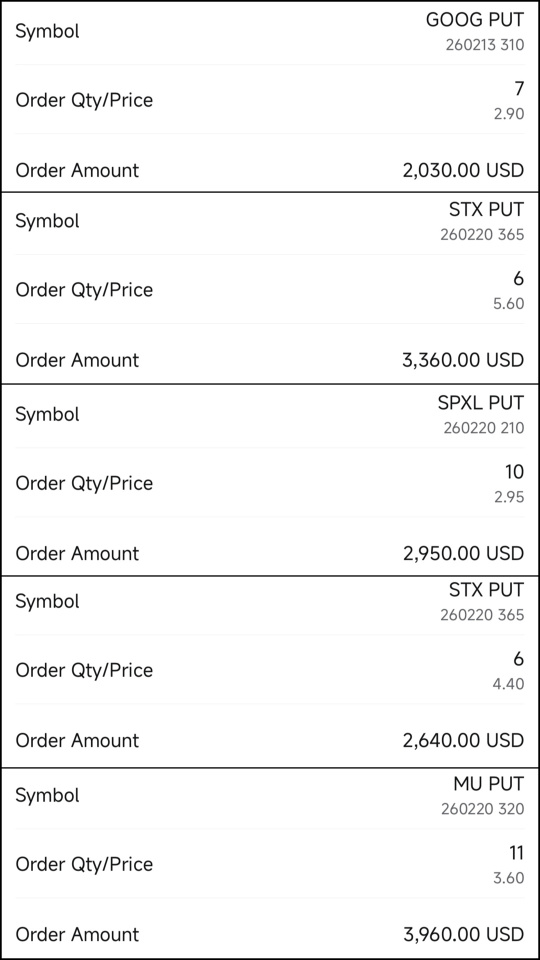Select the MU PUT symbol name
The height and width of the screenshot is (960, 540).
click(489, 784)
